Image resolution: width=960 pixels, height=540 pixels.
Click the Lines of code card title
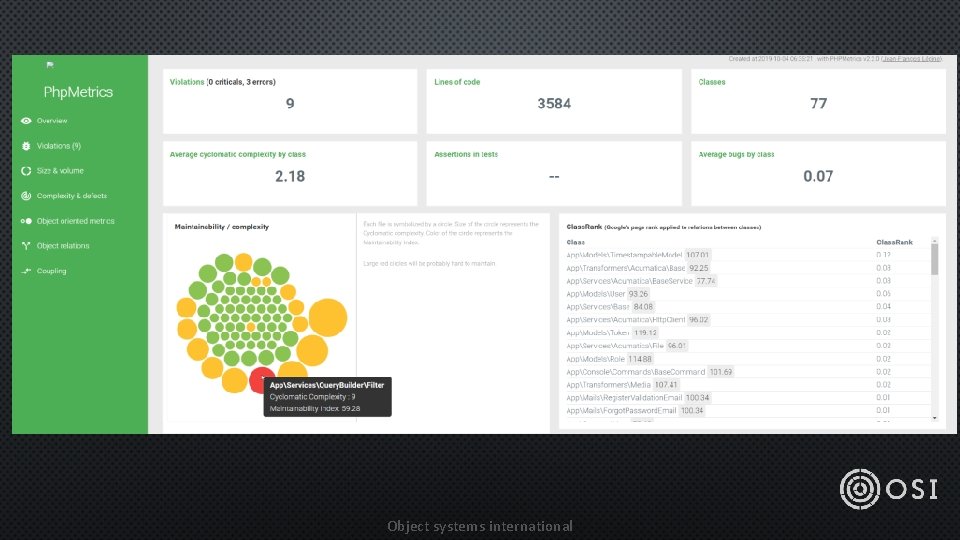point(457,82)
